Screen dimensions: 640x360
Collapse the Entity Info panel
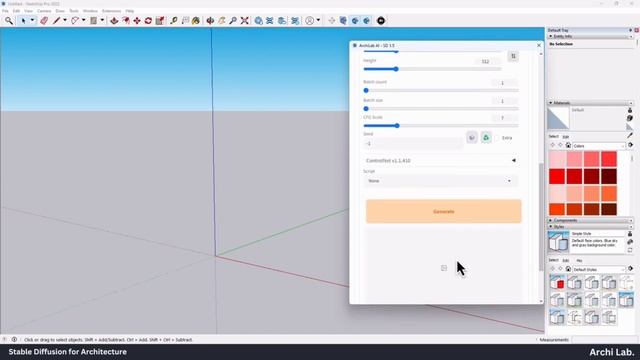[x=590, y=36]
